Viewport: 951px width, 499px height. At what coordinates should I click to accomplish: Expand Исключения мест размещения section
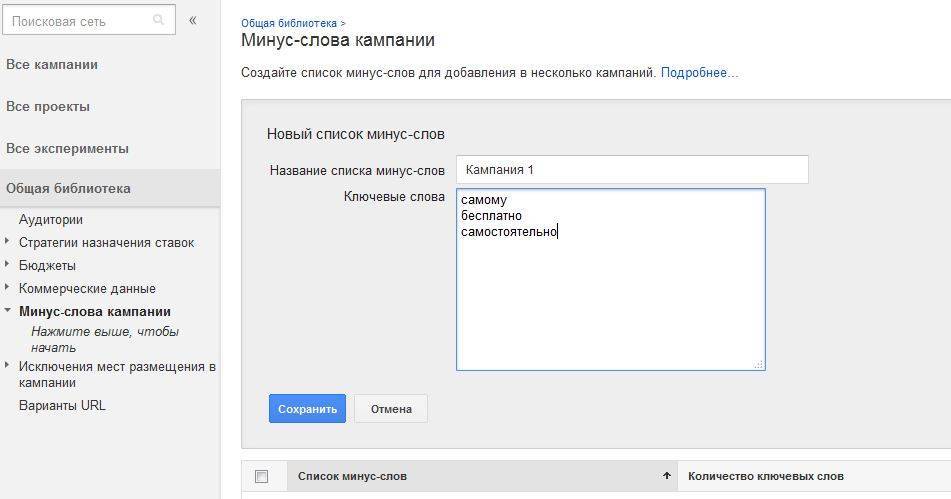tap(8, 366)
